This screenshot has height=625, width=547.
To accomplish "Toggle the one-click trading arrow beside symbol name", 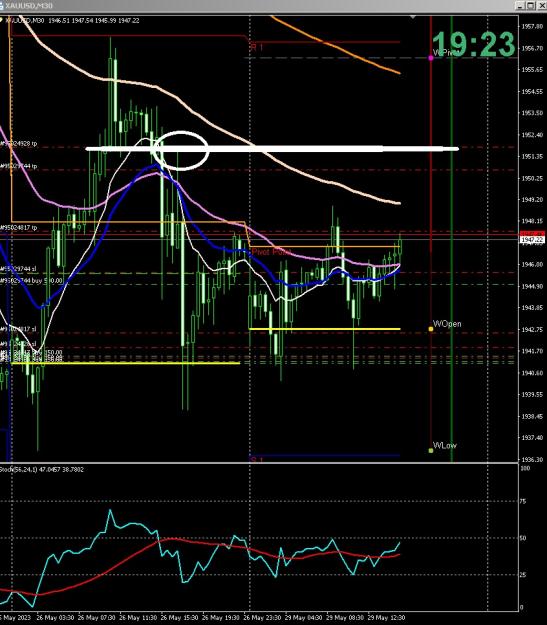I will click(1, 20).
